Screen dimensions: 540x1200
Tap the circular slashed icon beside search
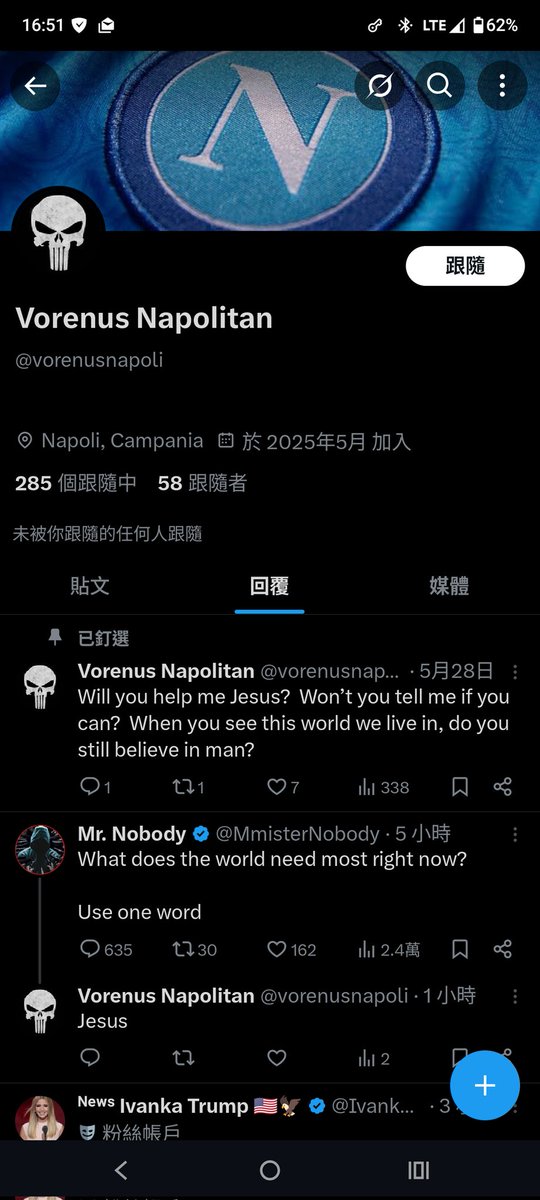[x=379, y=86]
